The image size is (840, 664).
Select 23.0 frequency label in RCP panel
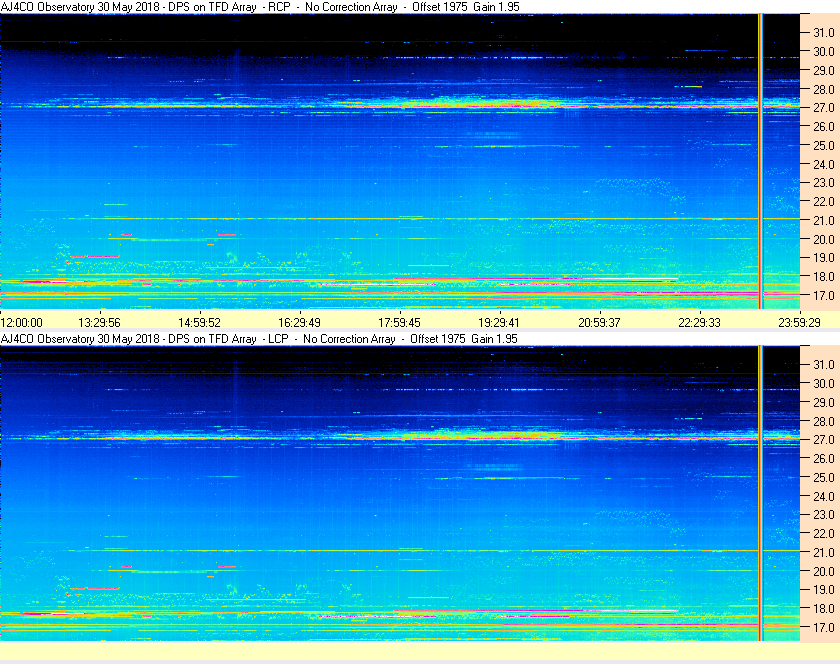click(824, 183)
